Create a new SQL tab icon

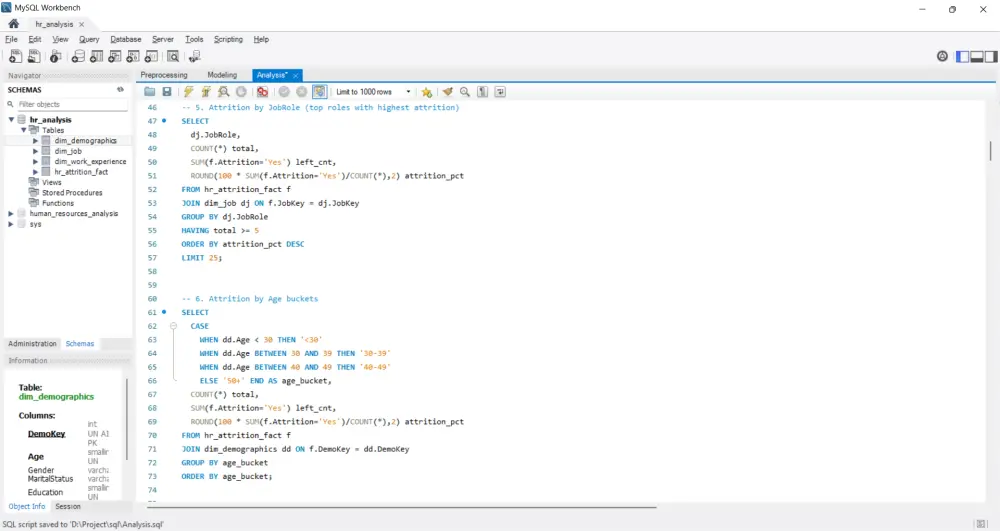15,57
